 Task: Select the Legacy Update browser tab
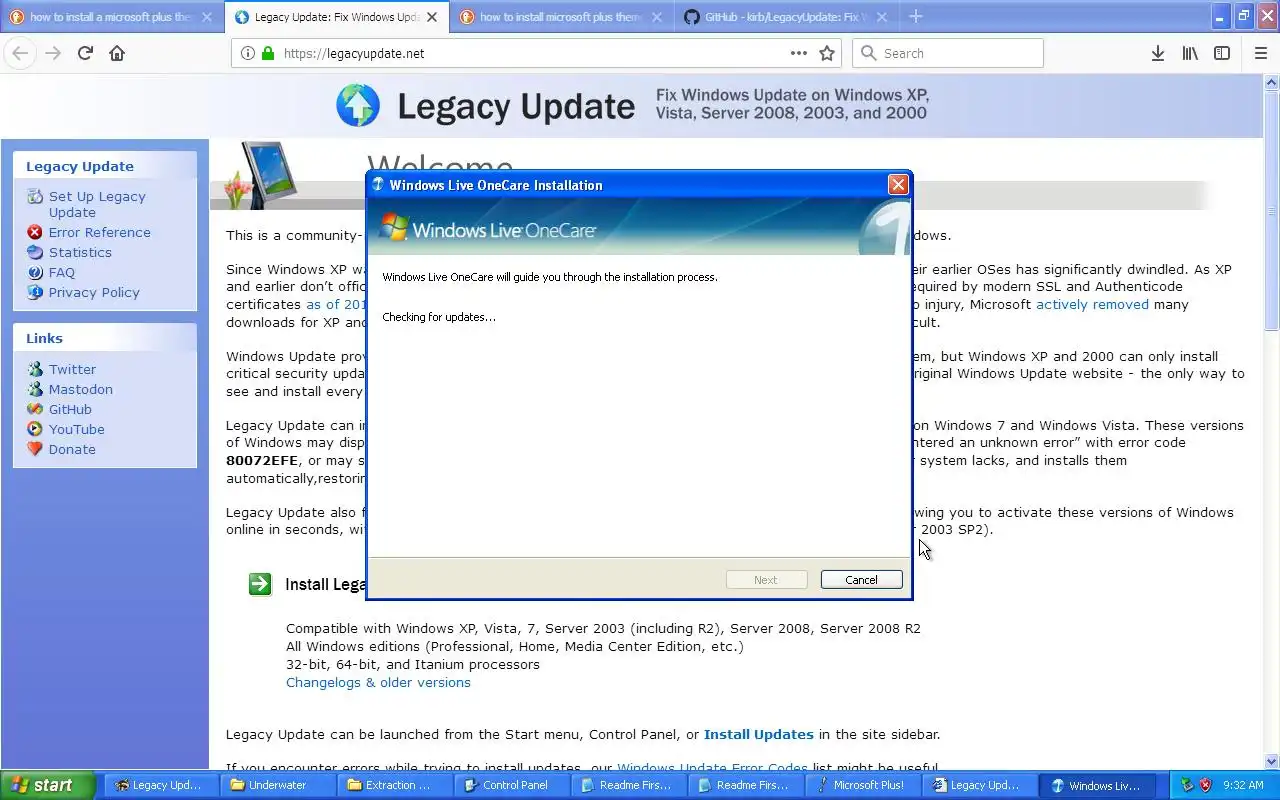336,17
